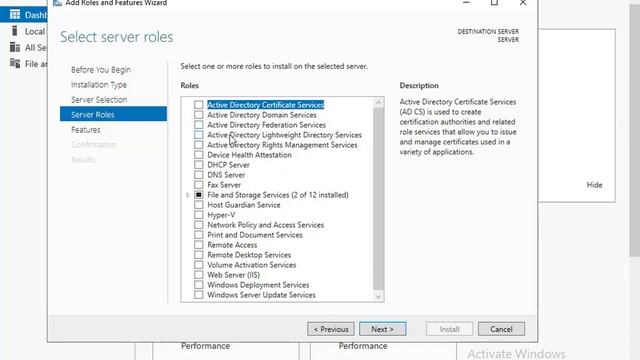Click the roles list scrollbar thumb
Image resolution: width=640 pixels, height=360 pixels.
378,199
